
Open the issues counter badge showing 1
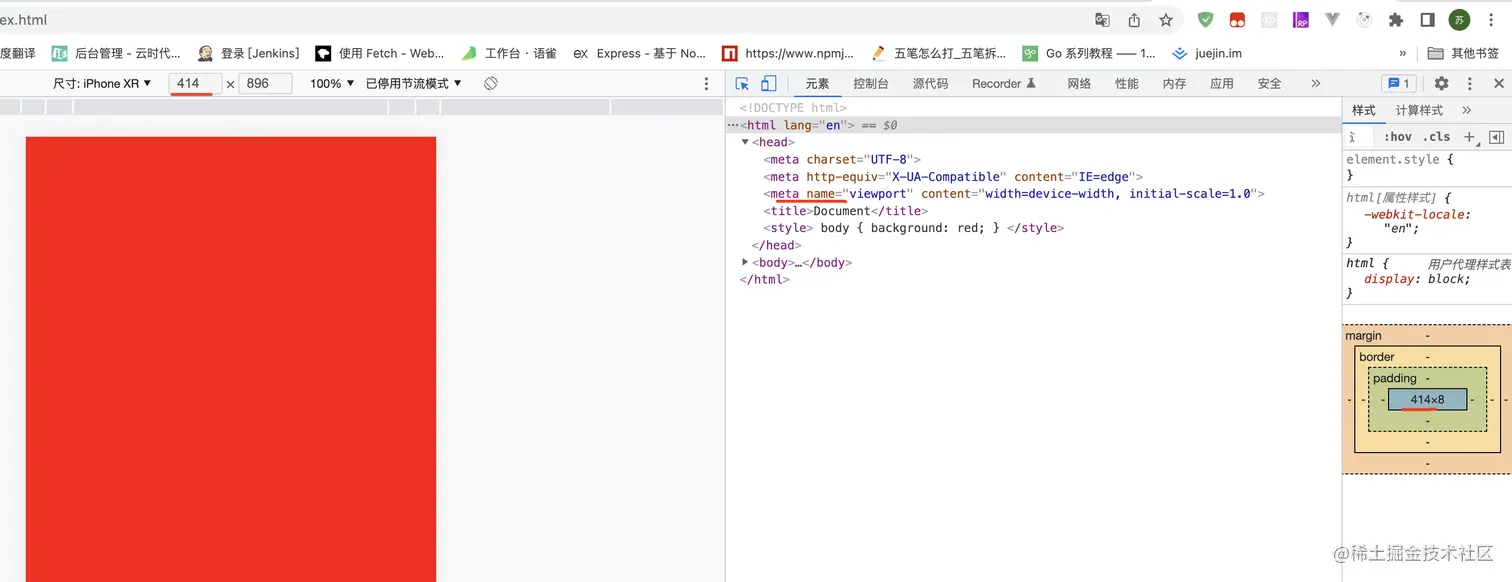tap(1398, 84)
